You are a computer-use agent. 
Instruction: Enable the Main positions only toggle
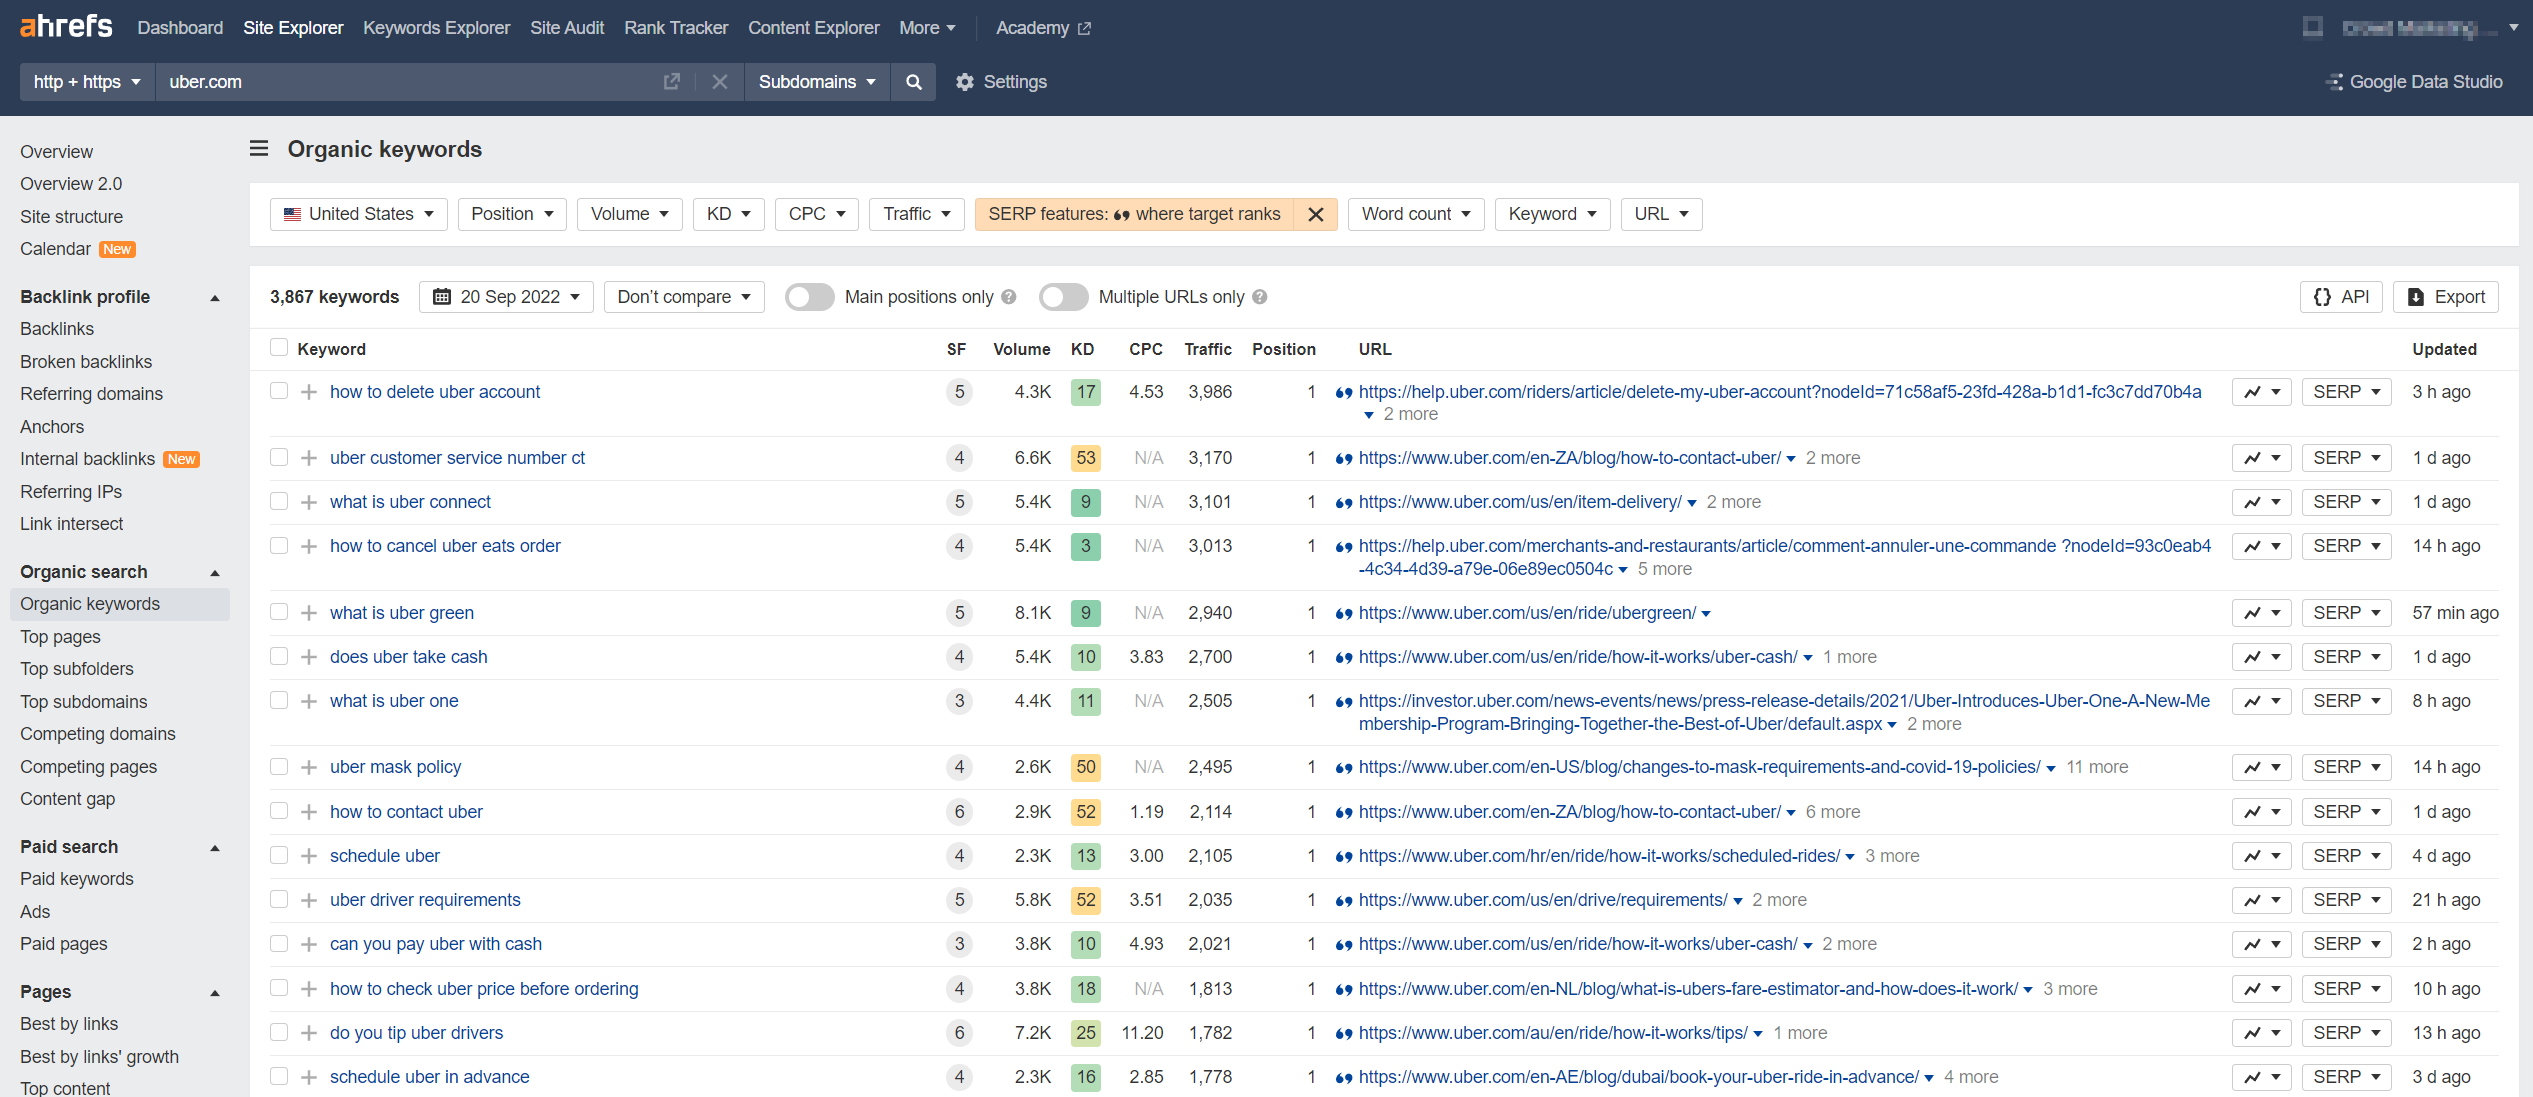pos(809,297)
